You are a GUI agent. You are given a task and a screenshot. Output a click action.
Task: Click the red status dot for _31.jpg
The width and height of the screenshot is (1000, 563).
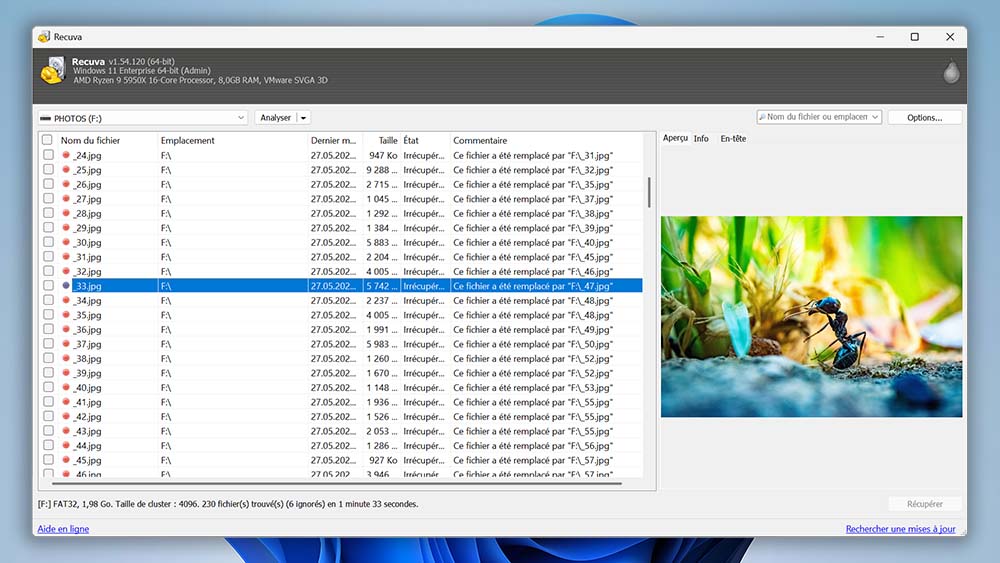(66, 257)
